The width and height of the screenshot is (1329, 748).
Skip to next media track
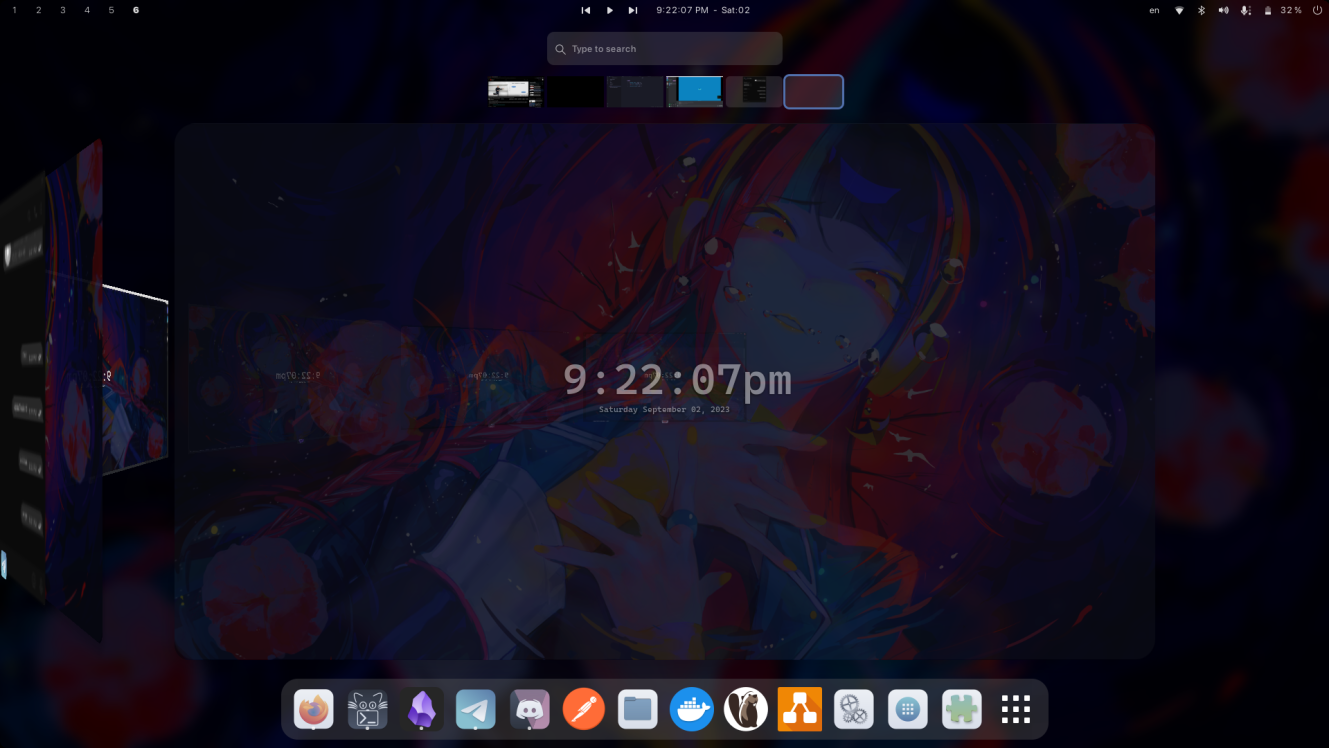(633, 10)
